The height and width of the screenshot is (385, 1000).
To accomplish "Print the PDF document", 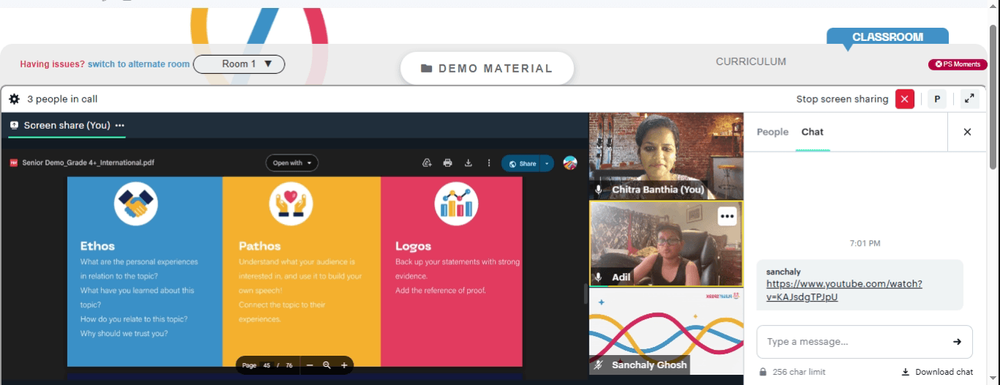I will 448,163.
